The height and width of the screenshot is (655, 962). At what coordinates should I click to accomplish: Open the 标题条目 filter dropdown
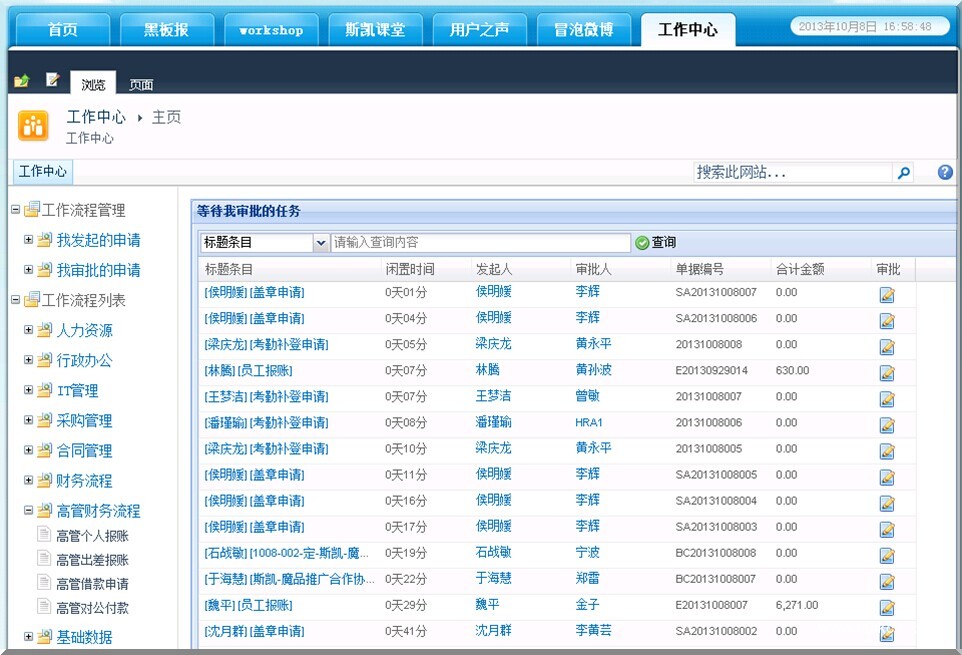(x=321, y=243)
